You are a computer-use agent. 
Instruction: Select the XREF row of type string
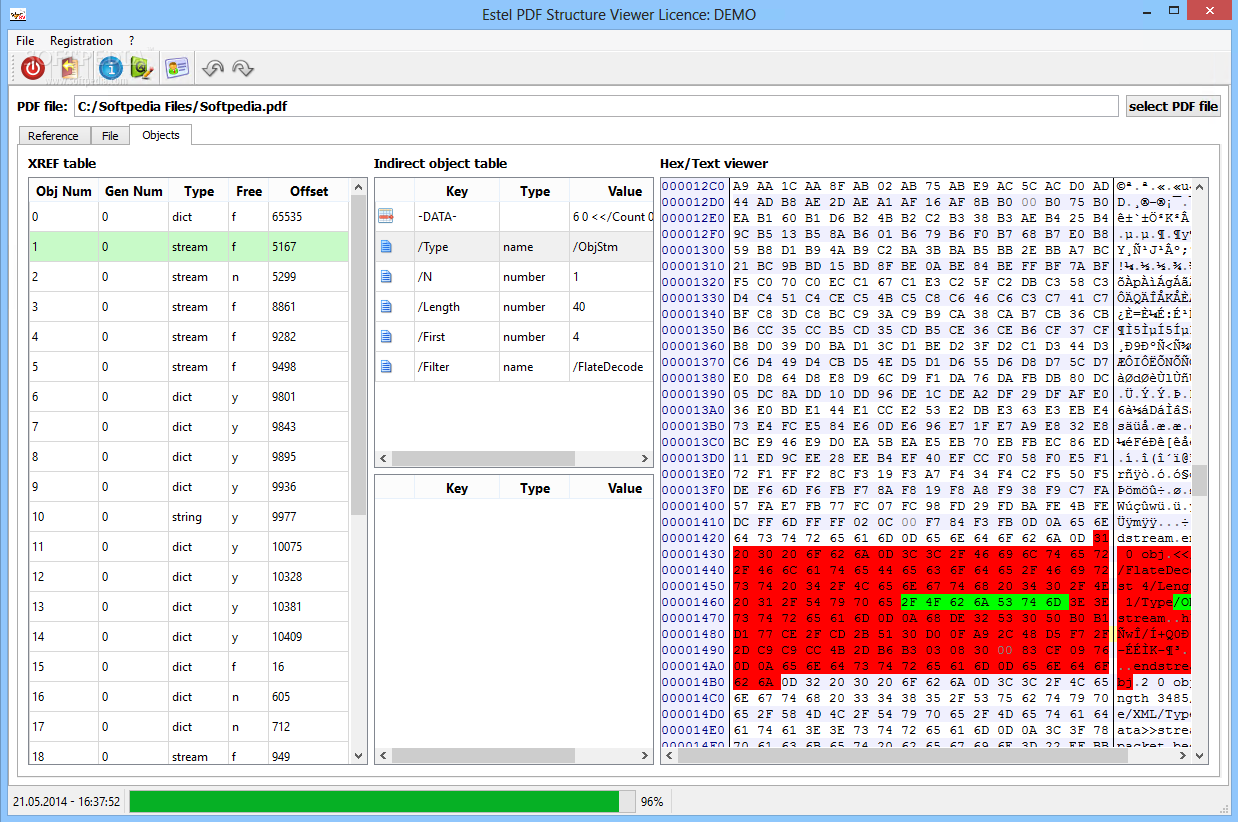tap(189, 517)
